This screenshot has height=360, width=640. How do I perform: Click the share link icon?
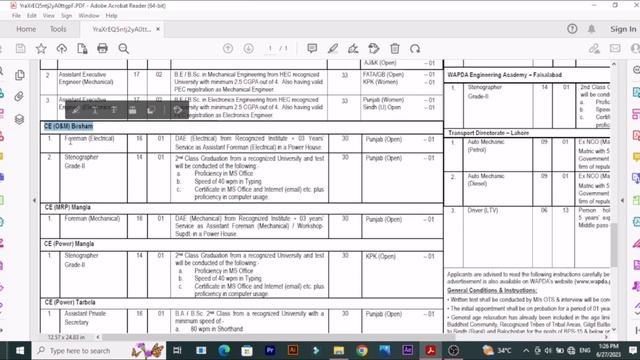coord(594,49)
